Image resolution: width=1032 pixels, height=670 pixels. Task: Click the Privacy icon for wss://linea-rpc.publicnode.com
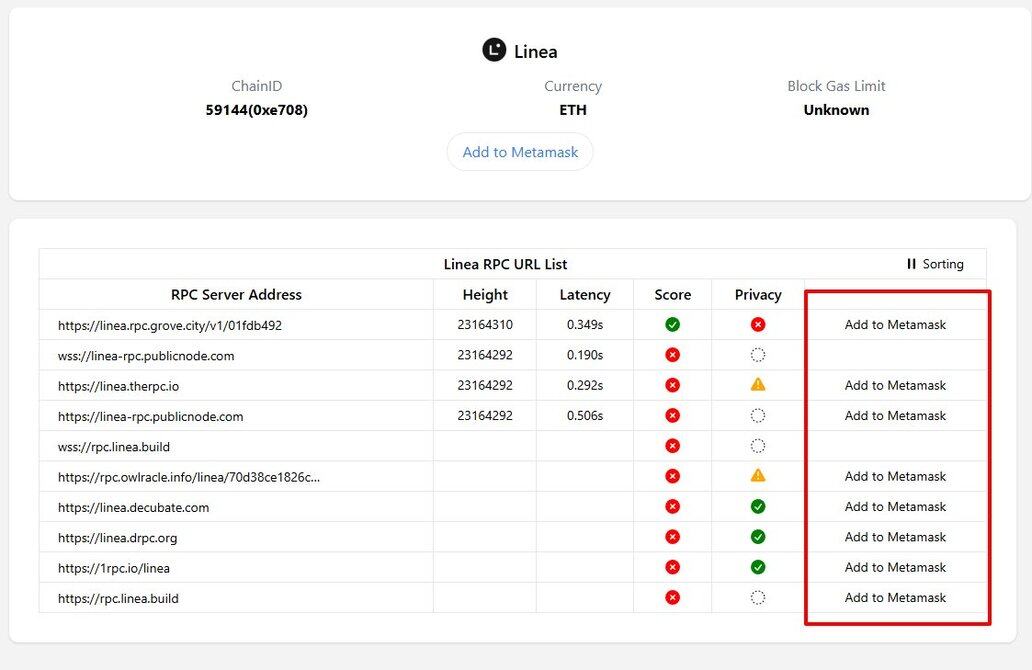tap(758, 355)
